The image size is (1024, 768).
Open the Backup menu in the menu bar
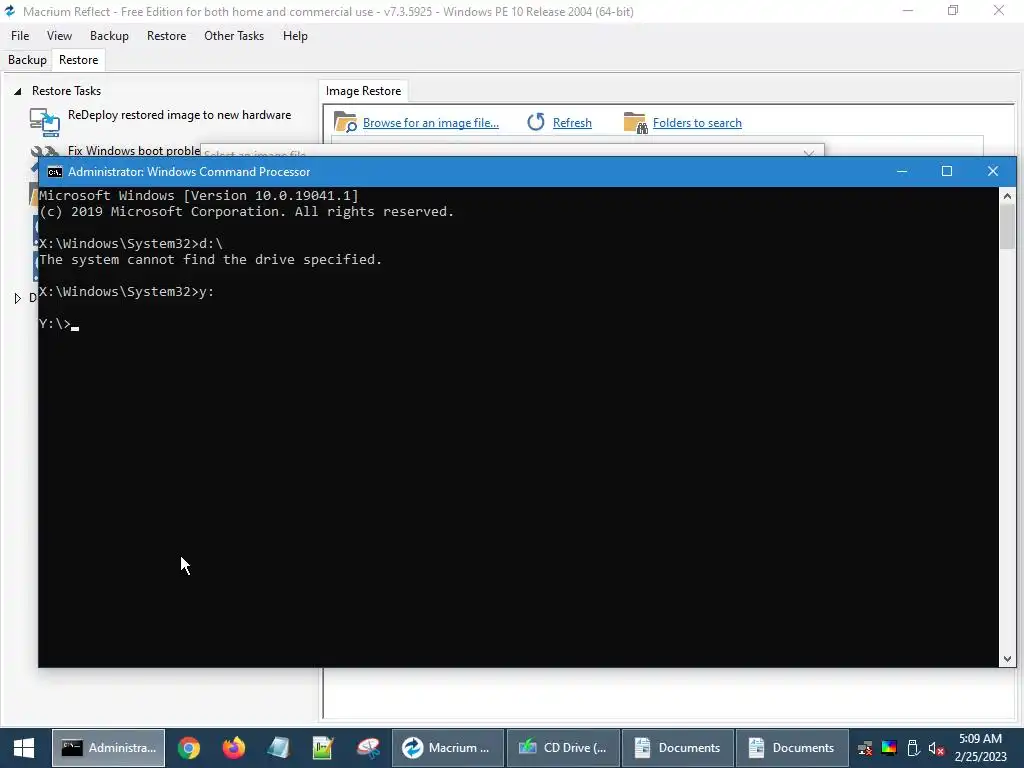[x=109, y=36]
